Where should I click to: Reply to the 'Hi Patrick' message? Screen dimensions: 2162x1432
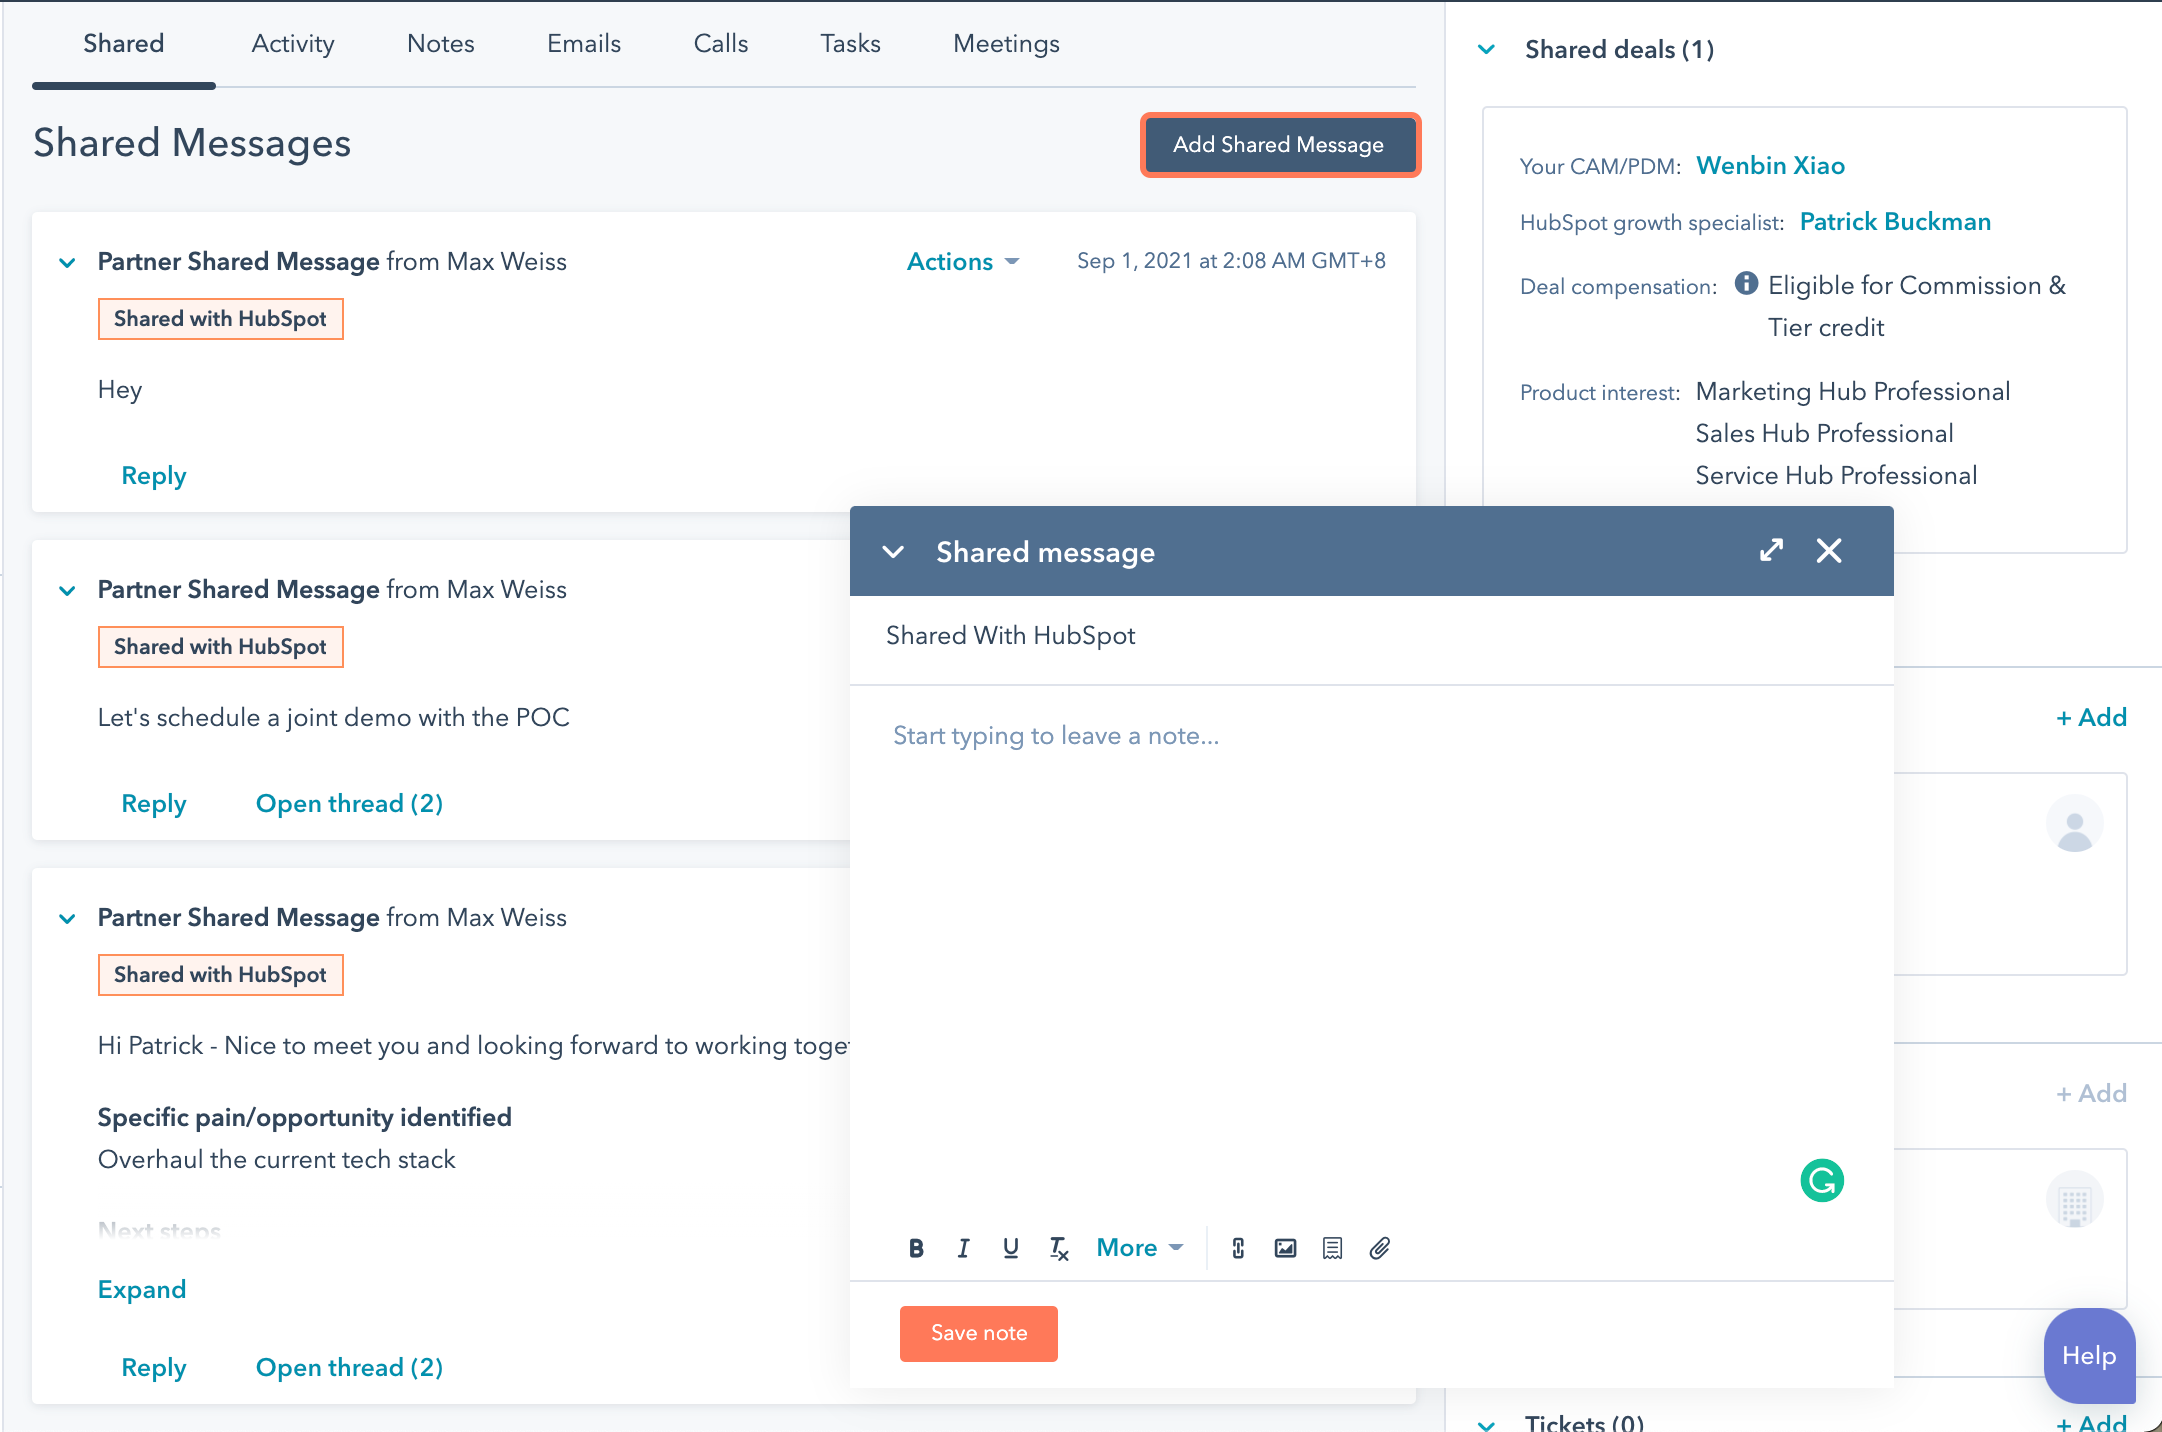[154, 1368]
